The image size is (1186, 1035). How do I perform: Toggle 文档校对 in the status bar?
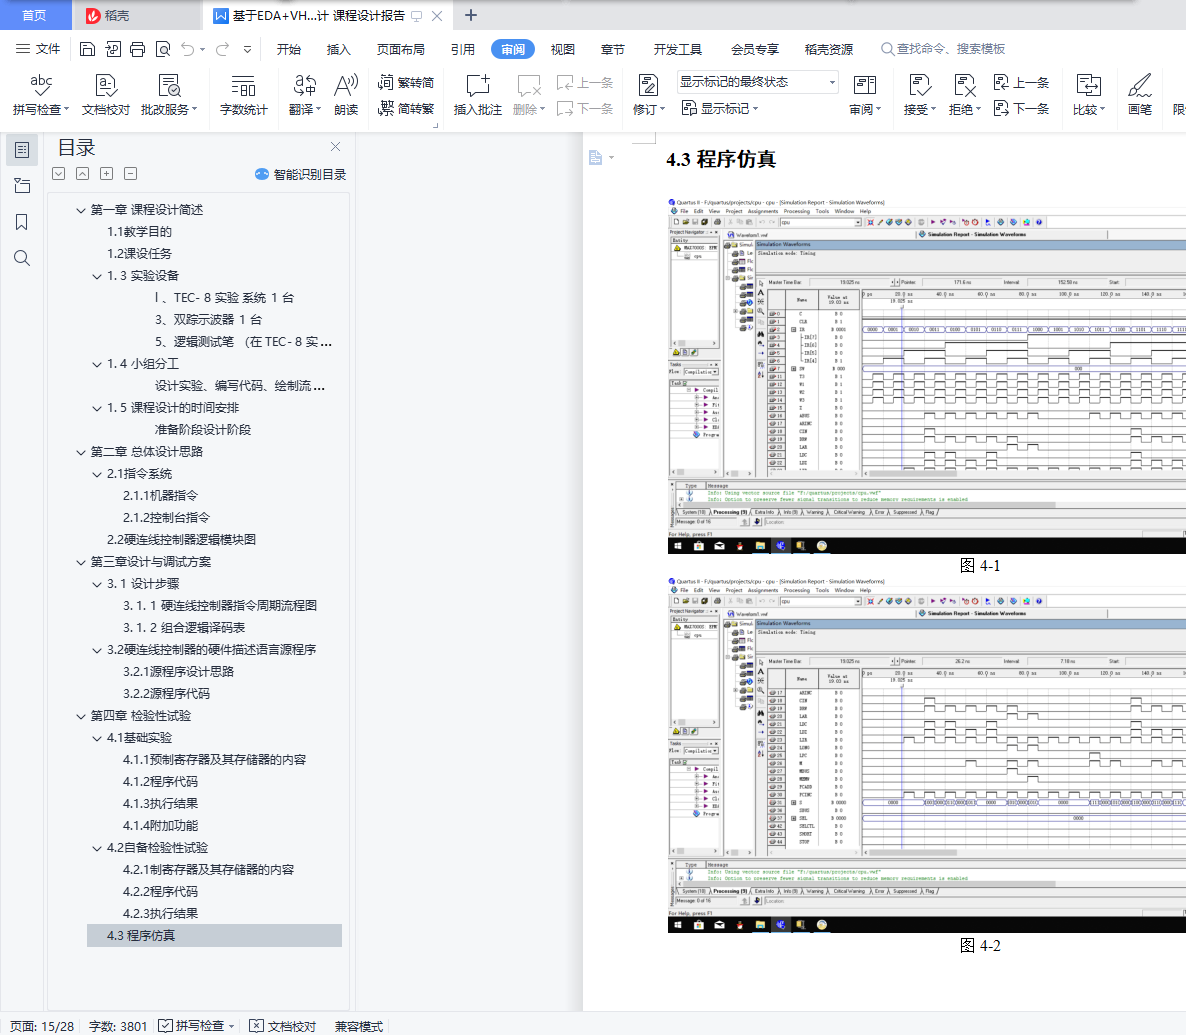(282, 1026)
